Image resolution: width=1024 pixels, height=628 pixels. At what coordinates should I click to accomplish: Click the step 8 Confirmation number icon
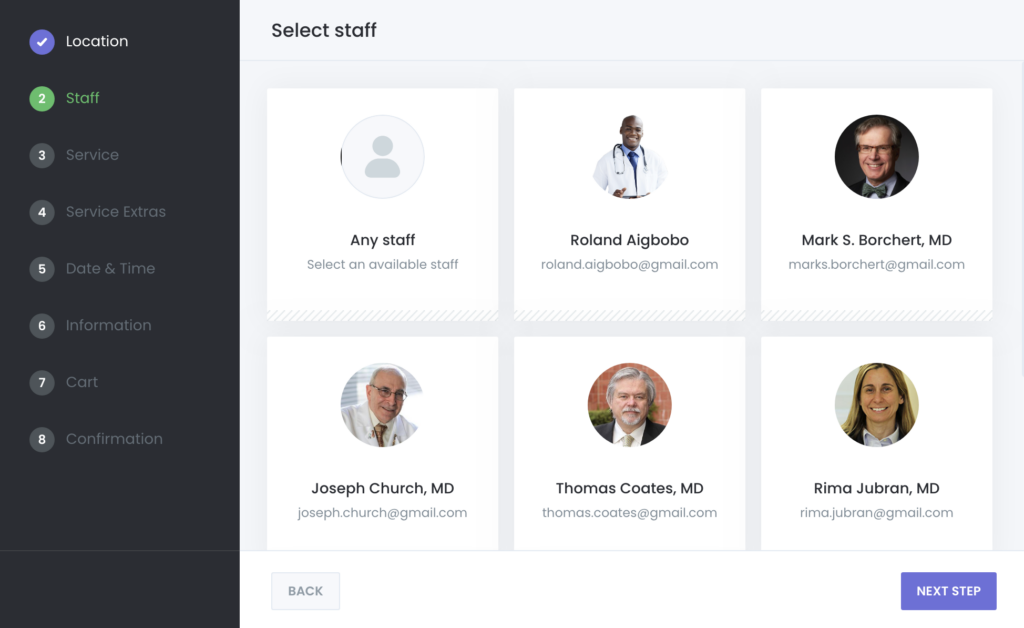click(x=41, y=439)
